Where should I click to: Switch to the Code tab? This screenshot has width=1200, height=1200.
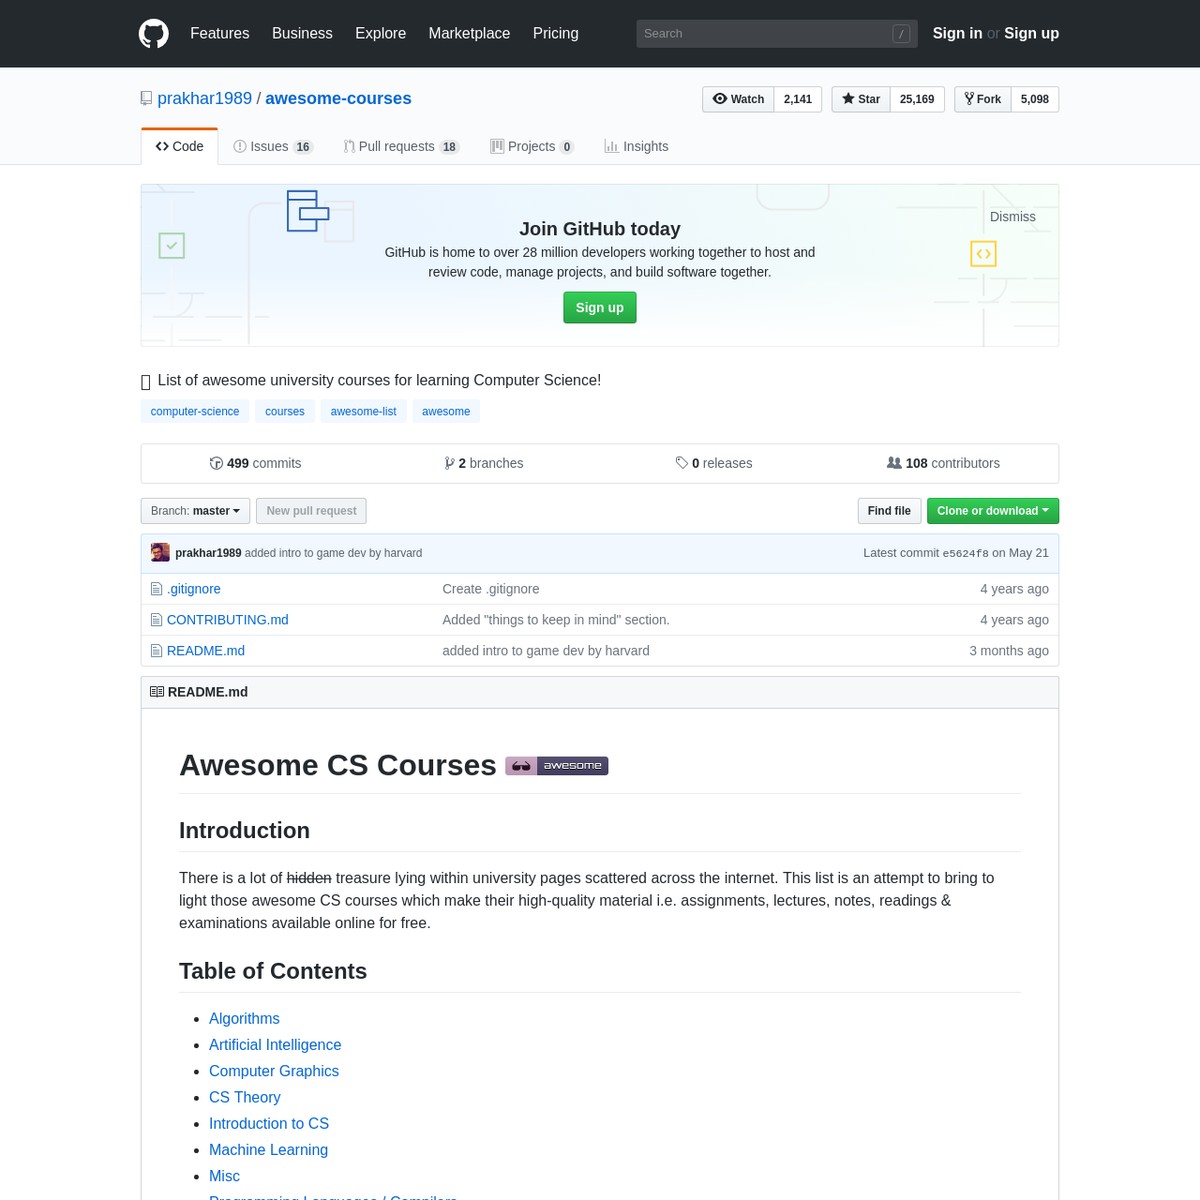coord(180,146)
